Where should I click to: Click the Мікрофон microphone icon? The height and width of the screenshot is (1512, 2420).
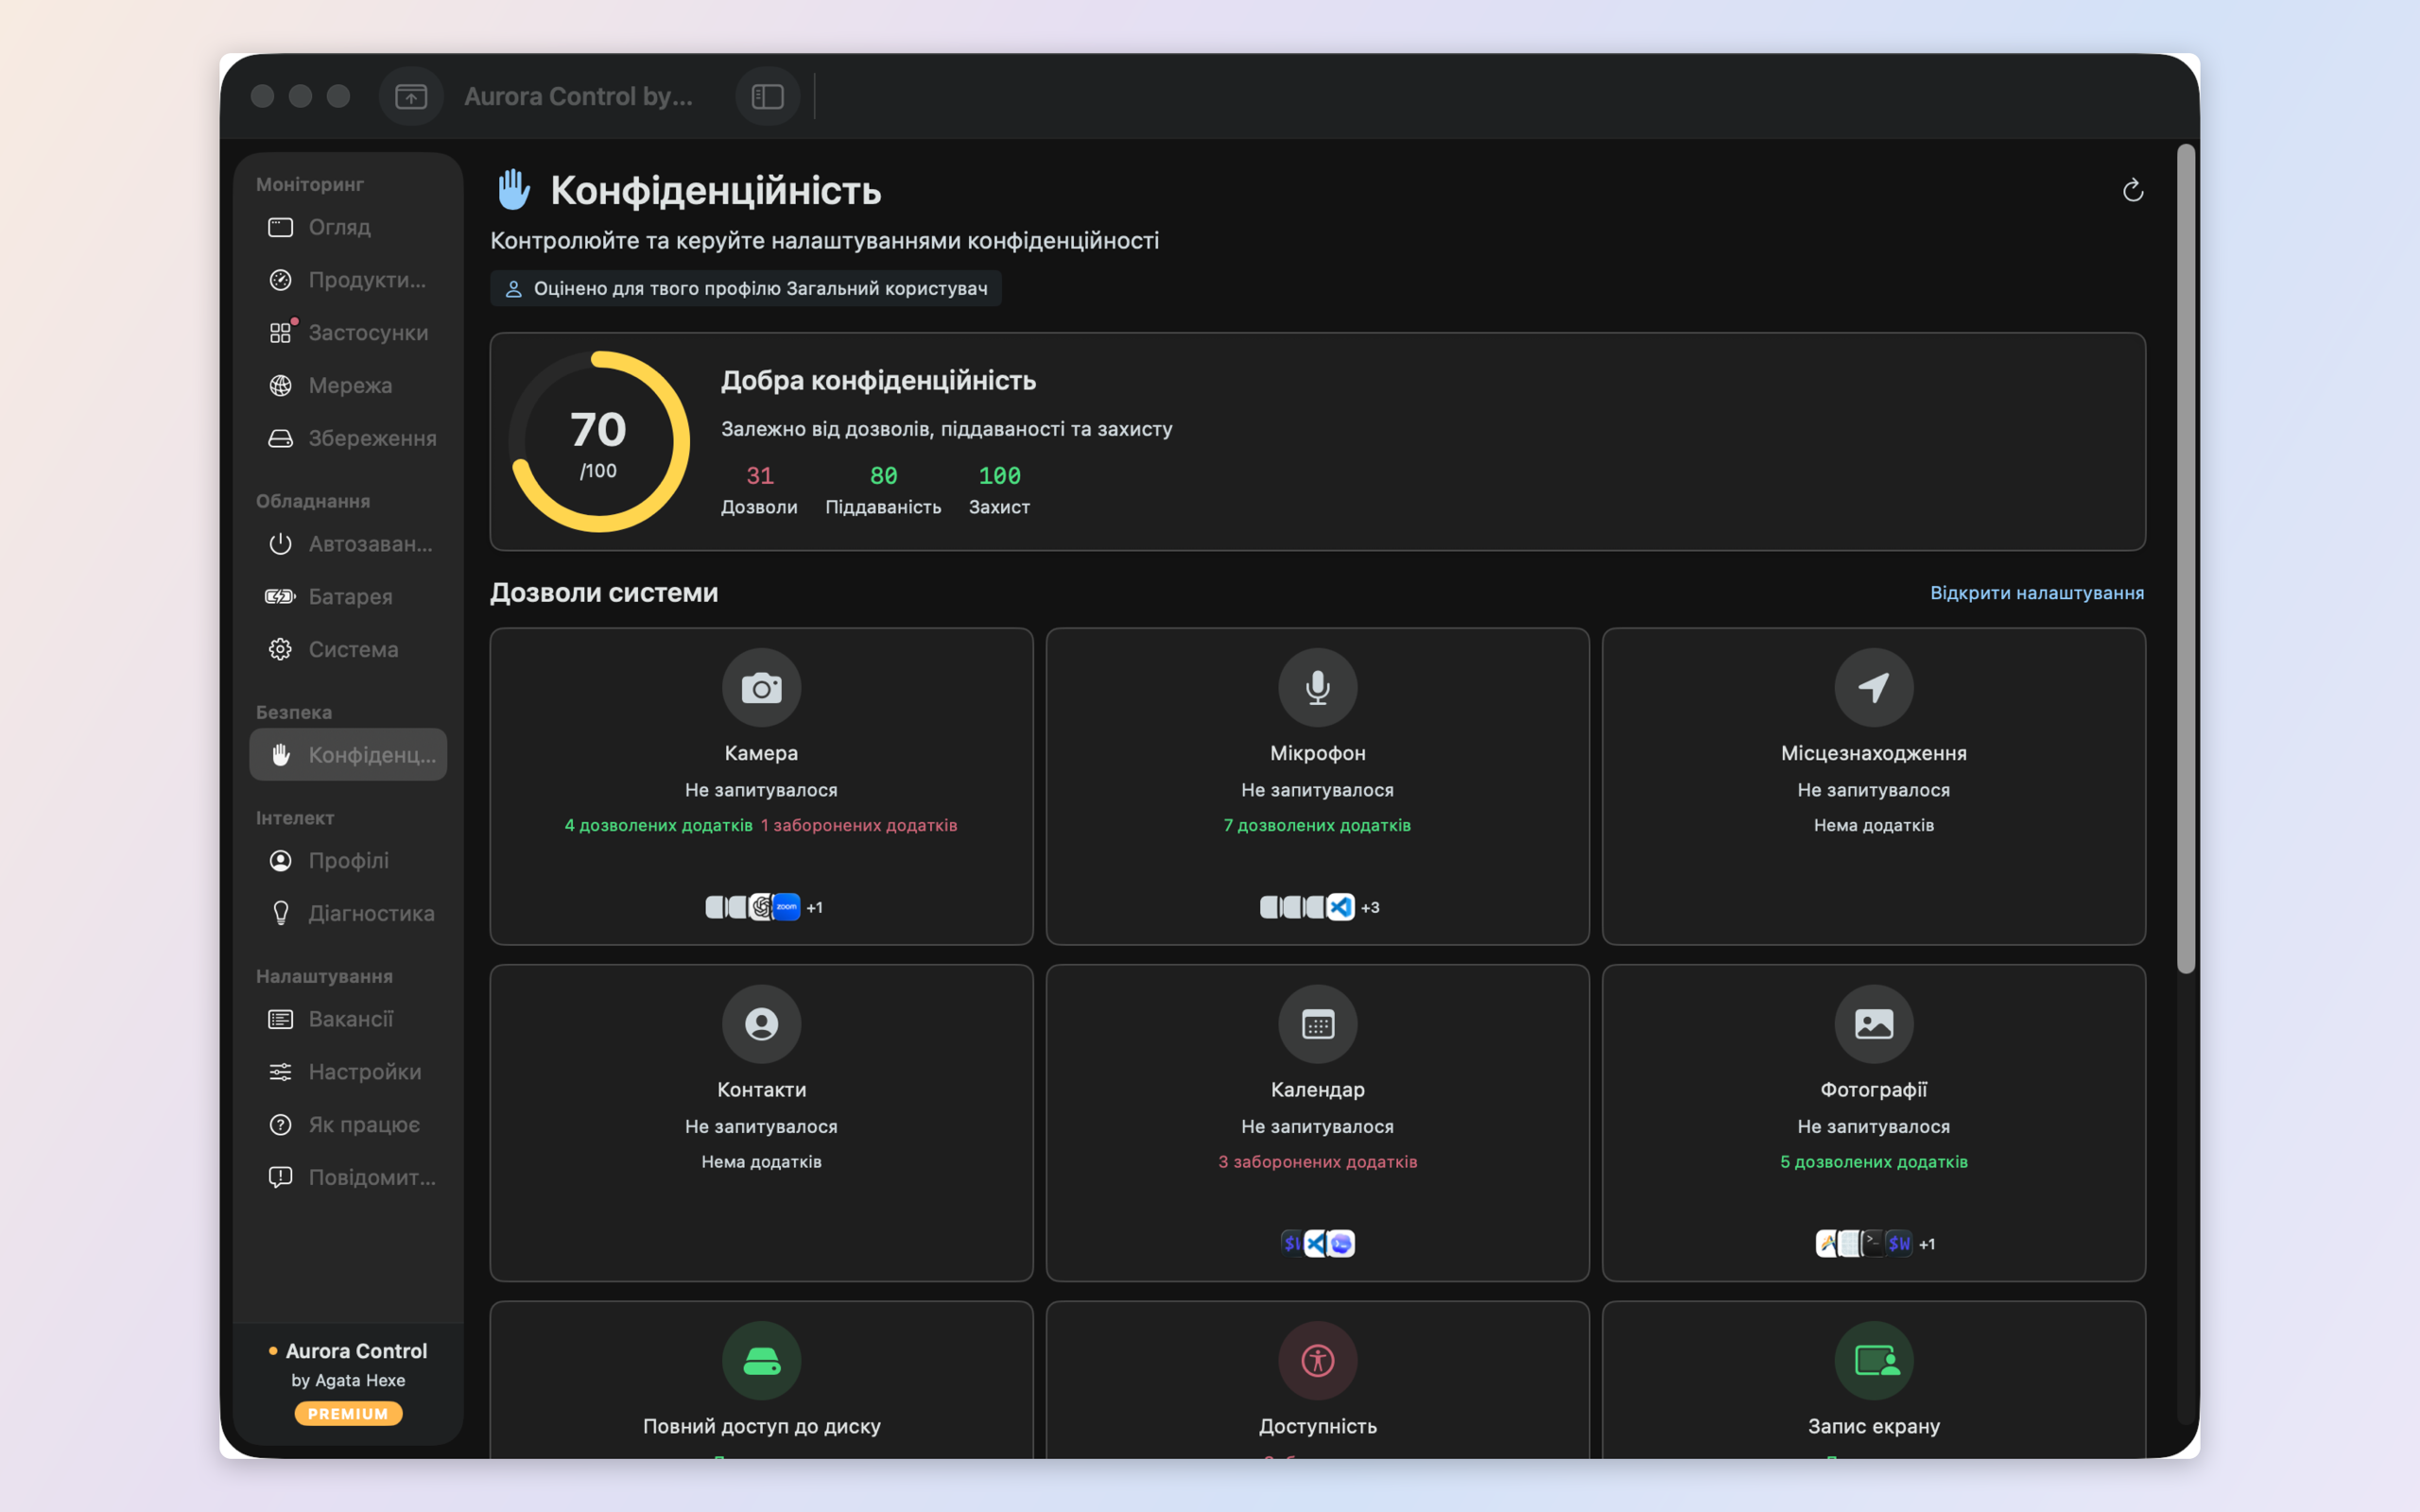click(x=1317, y=688)
